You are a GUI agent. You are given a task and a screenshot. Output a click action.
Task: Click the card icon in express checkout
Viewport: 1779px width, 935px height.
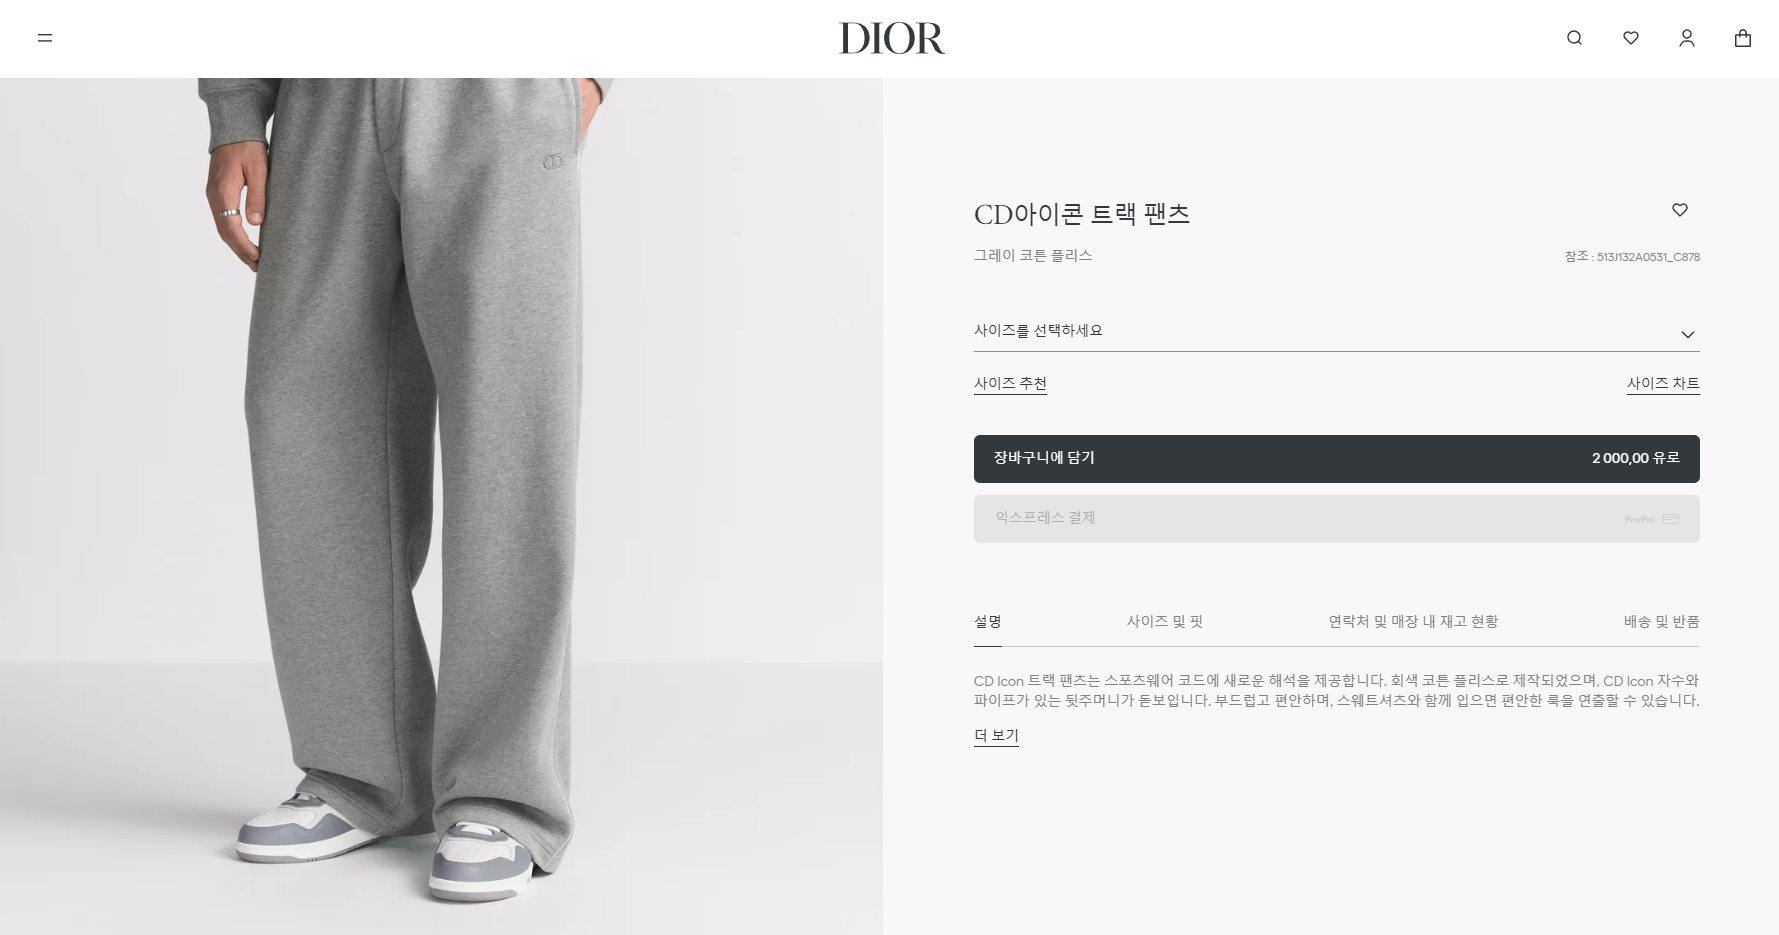tap(1671, 519)
